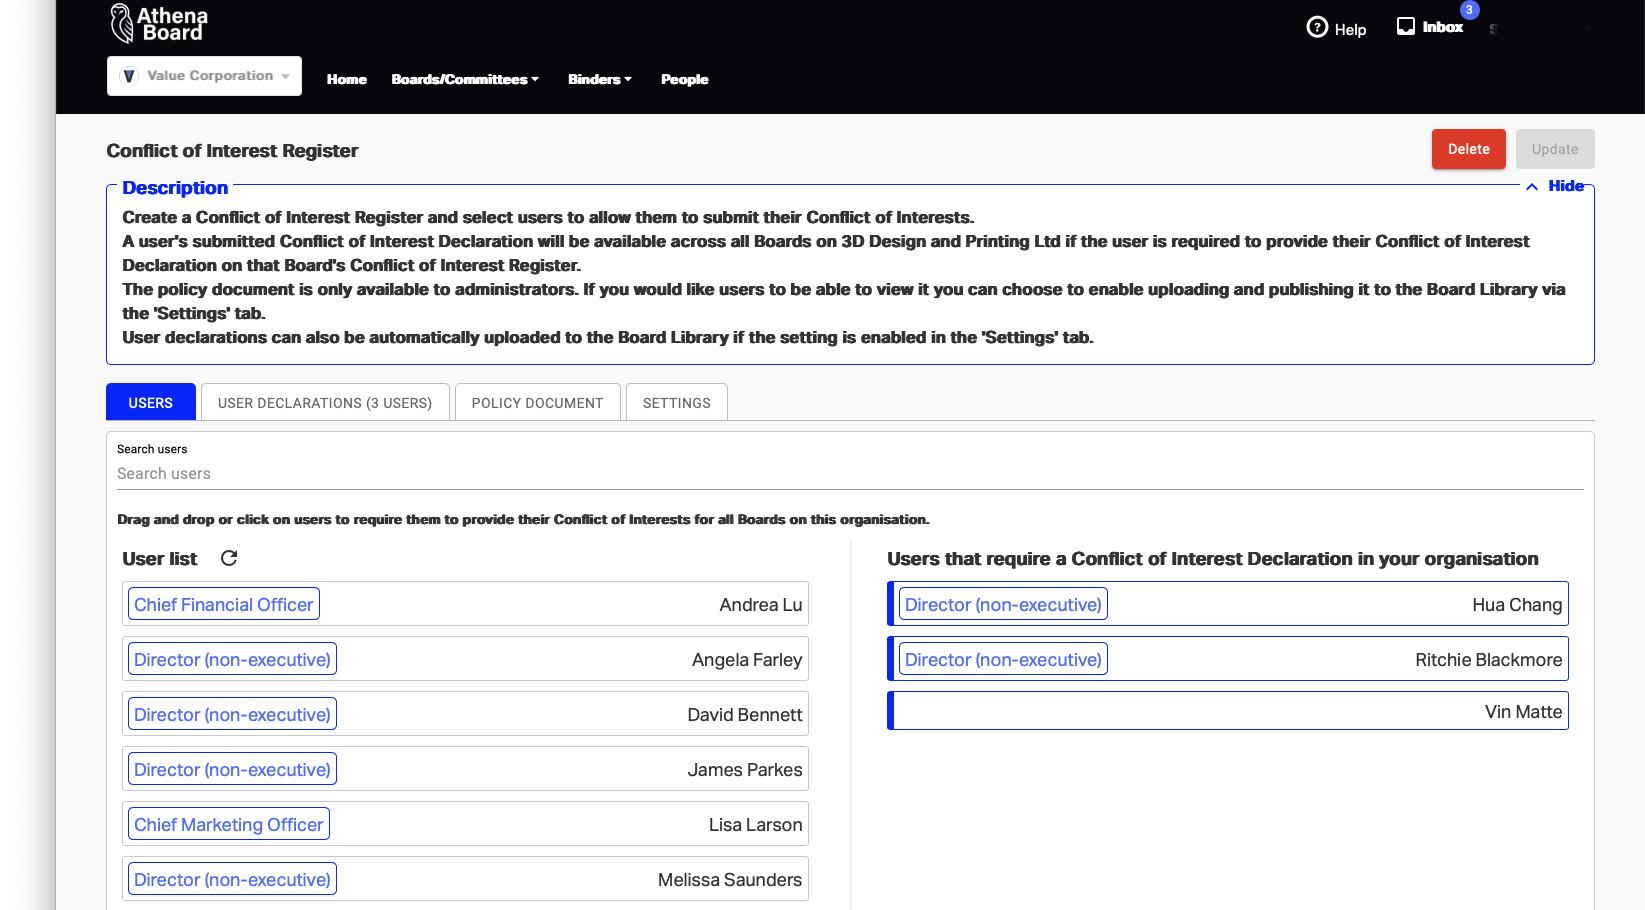Screen dimensions: 1645x910
Task: Open the USER DECLARATIONS (3 USERS) tab
Action: point(325,402)
